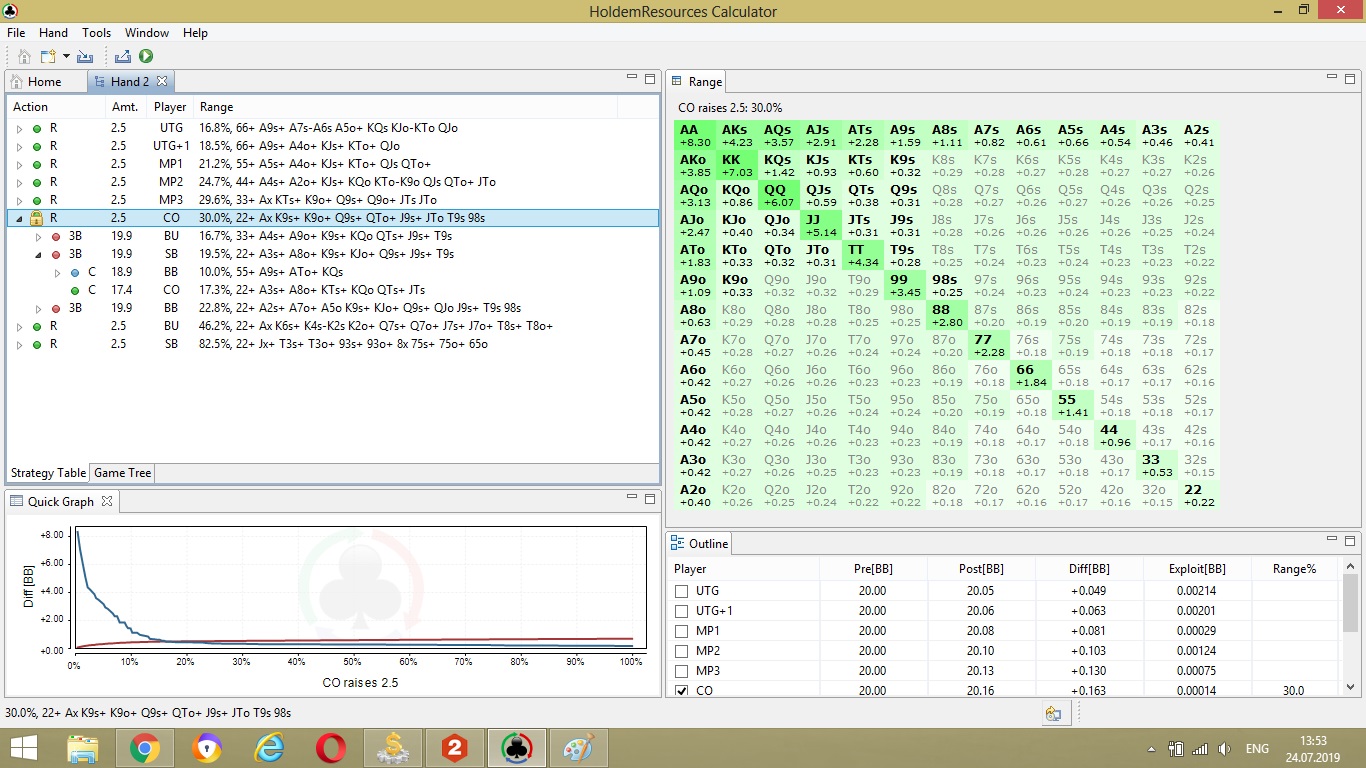Maximize the Quick Graph panel
The width and height of the screenshot is (1366, 768).
[650, 498]
